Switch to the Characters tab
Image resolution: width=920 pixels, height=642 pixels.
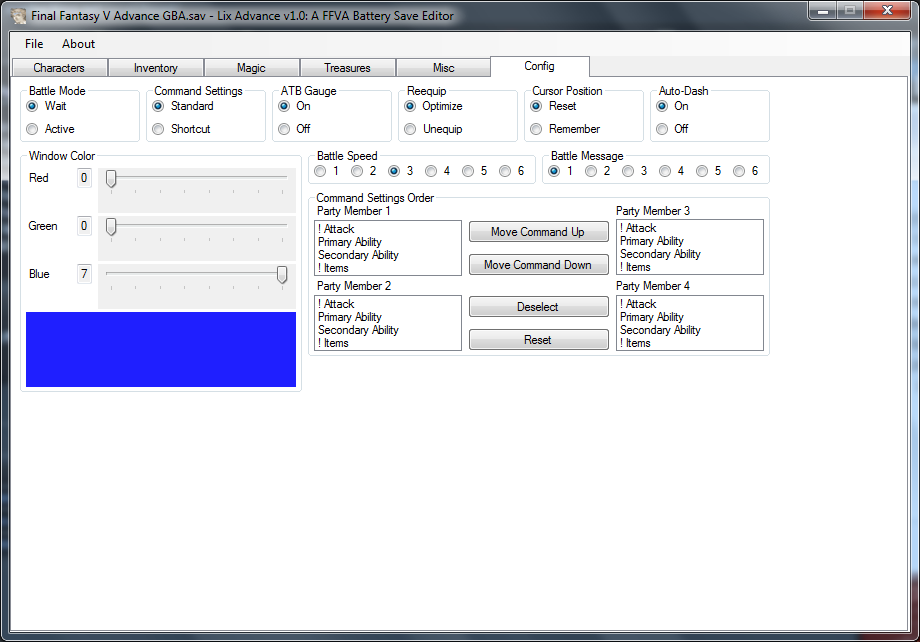(x=59, y=68)
